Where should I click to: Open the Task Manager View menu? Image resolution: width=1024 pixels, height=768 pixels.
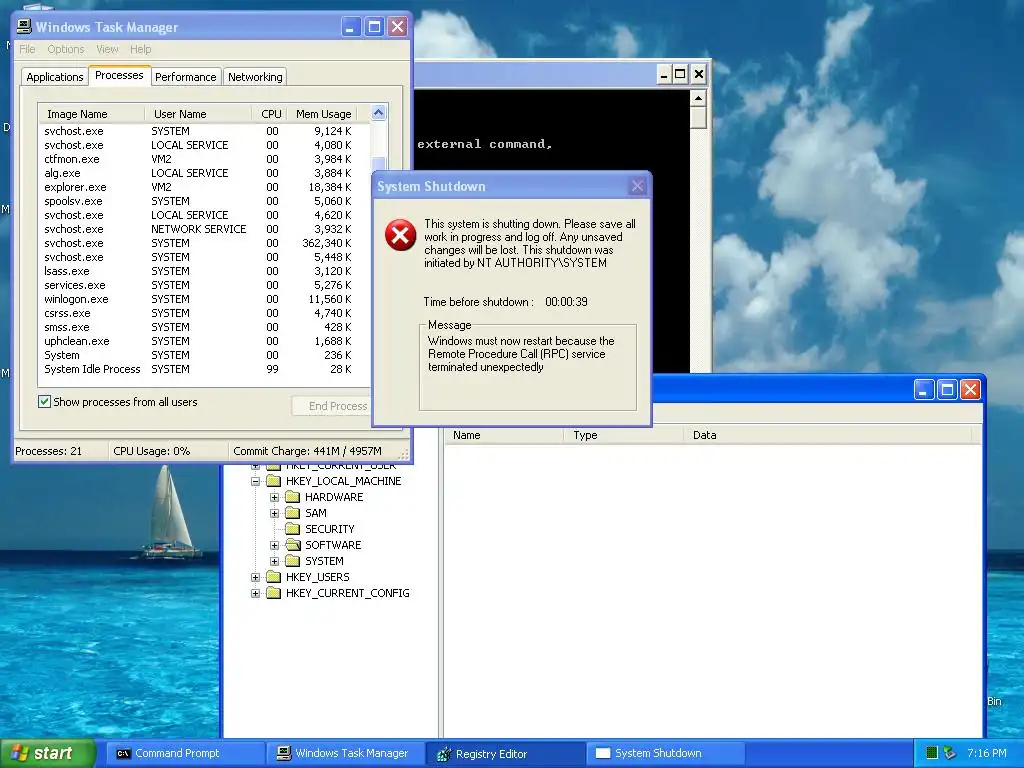[x=107, y=49]
